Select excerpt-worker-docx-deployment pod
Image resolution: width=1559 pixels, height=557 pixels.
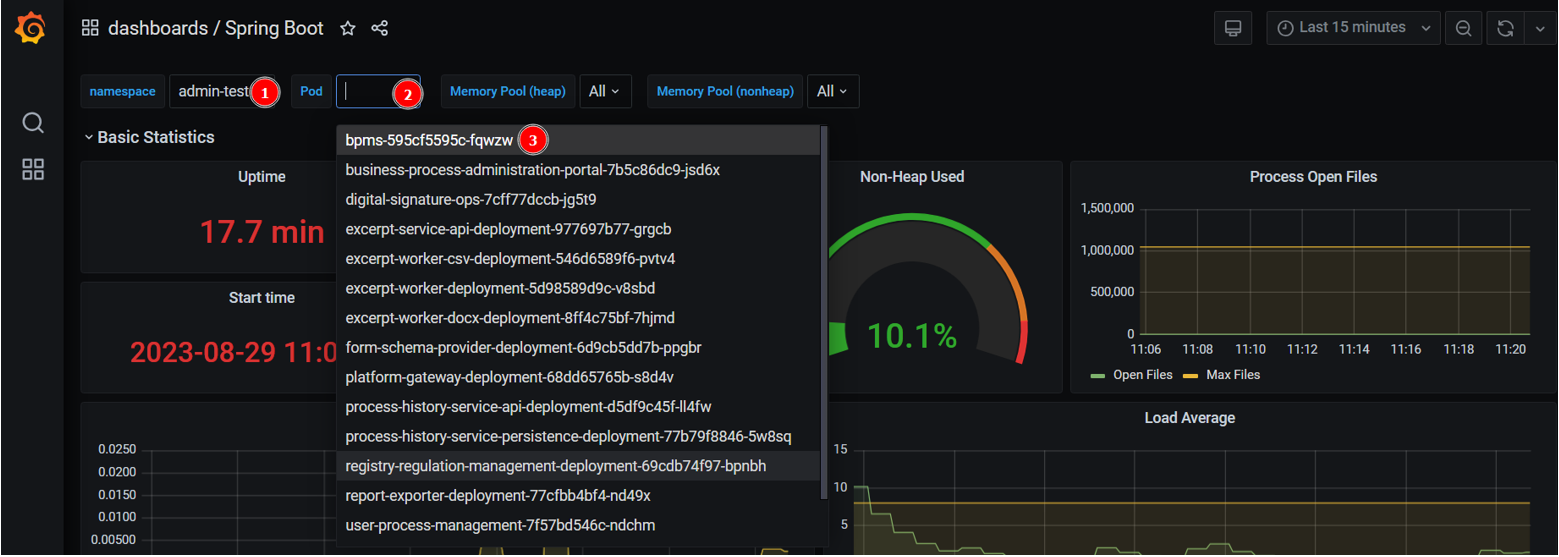(x=578, y=318)
